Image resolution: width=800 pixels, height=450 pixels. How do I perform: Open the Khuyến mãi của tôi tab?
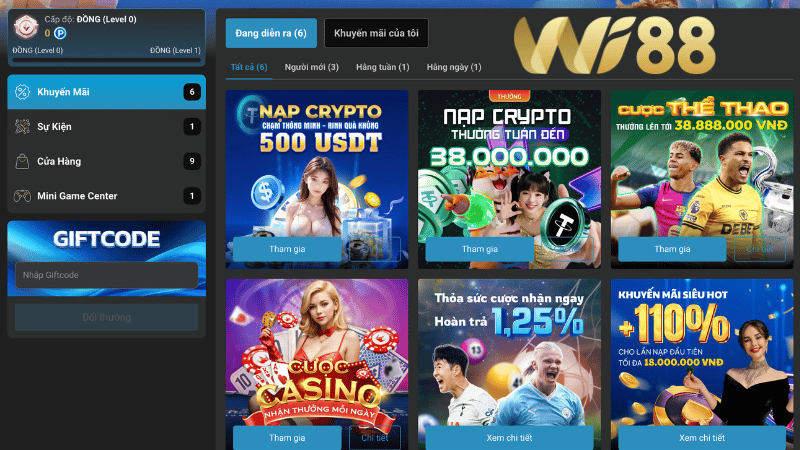[376, 33]
